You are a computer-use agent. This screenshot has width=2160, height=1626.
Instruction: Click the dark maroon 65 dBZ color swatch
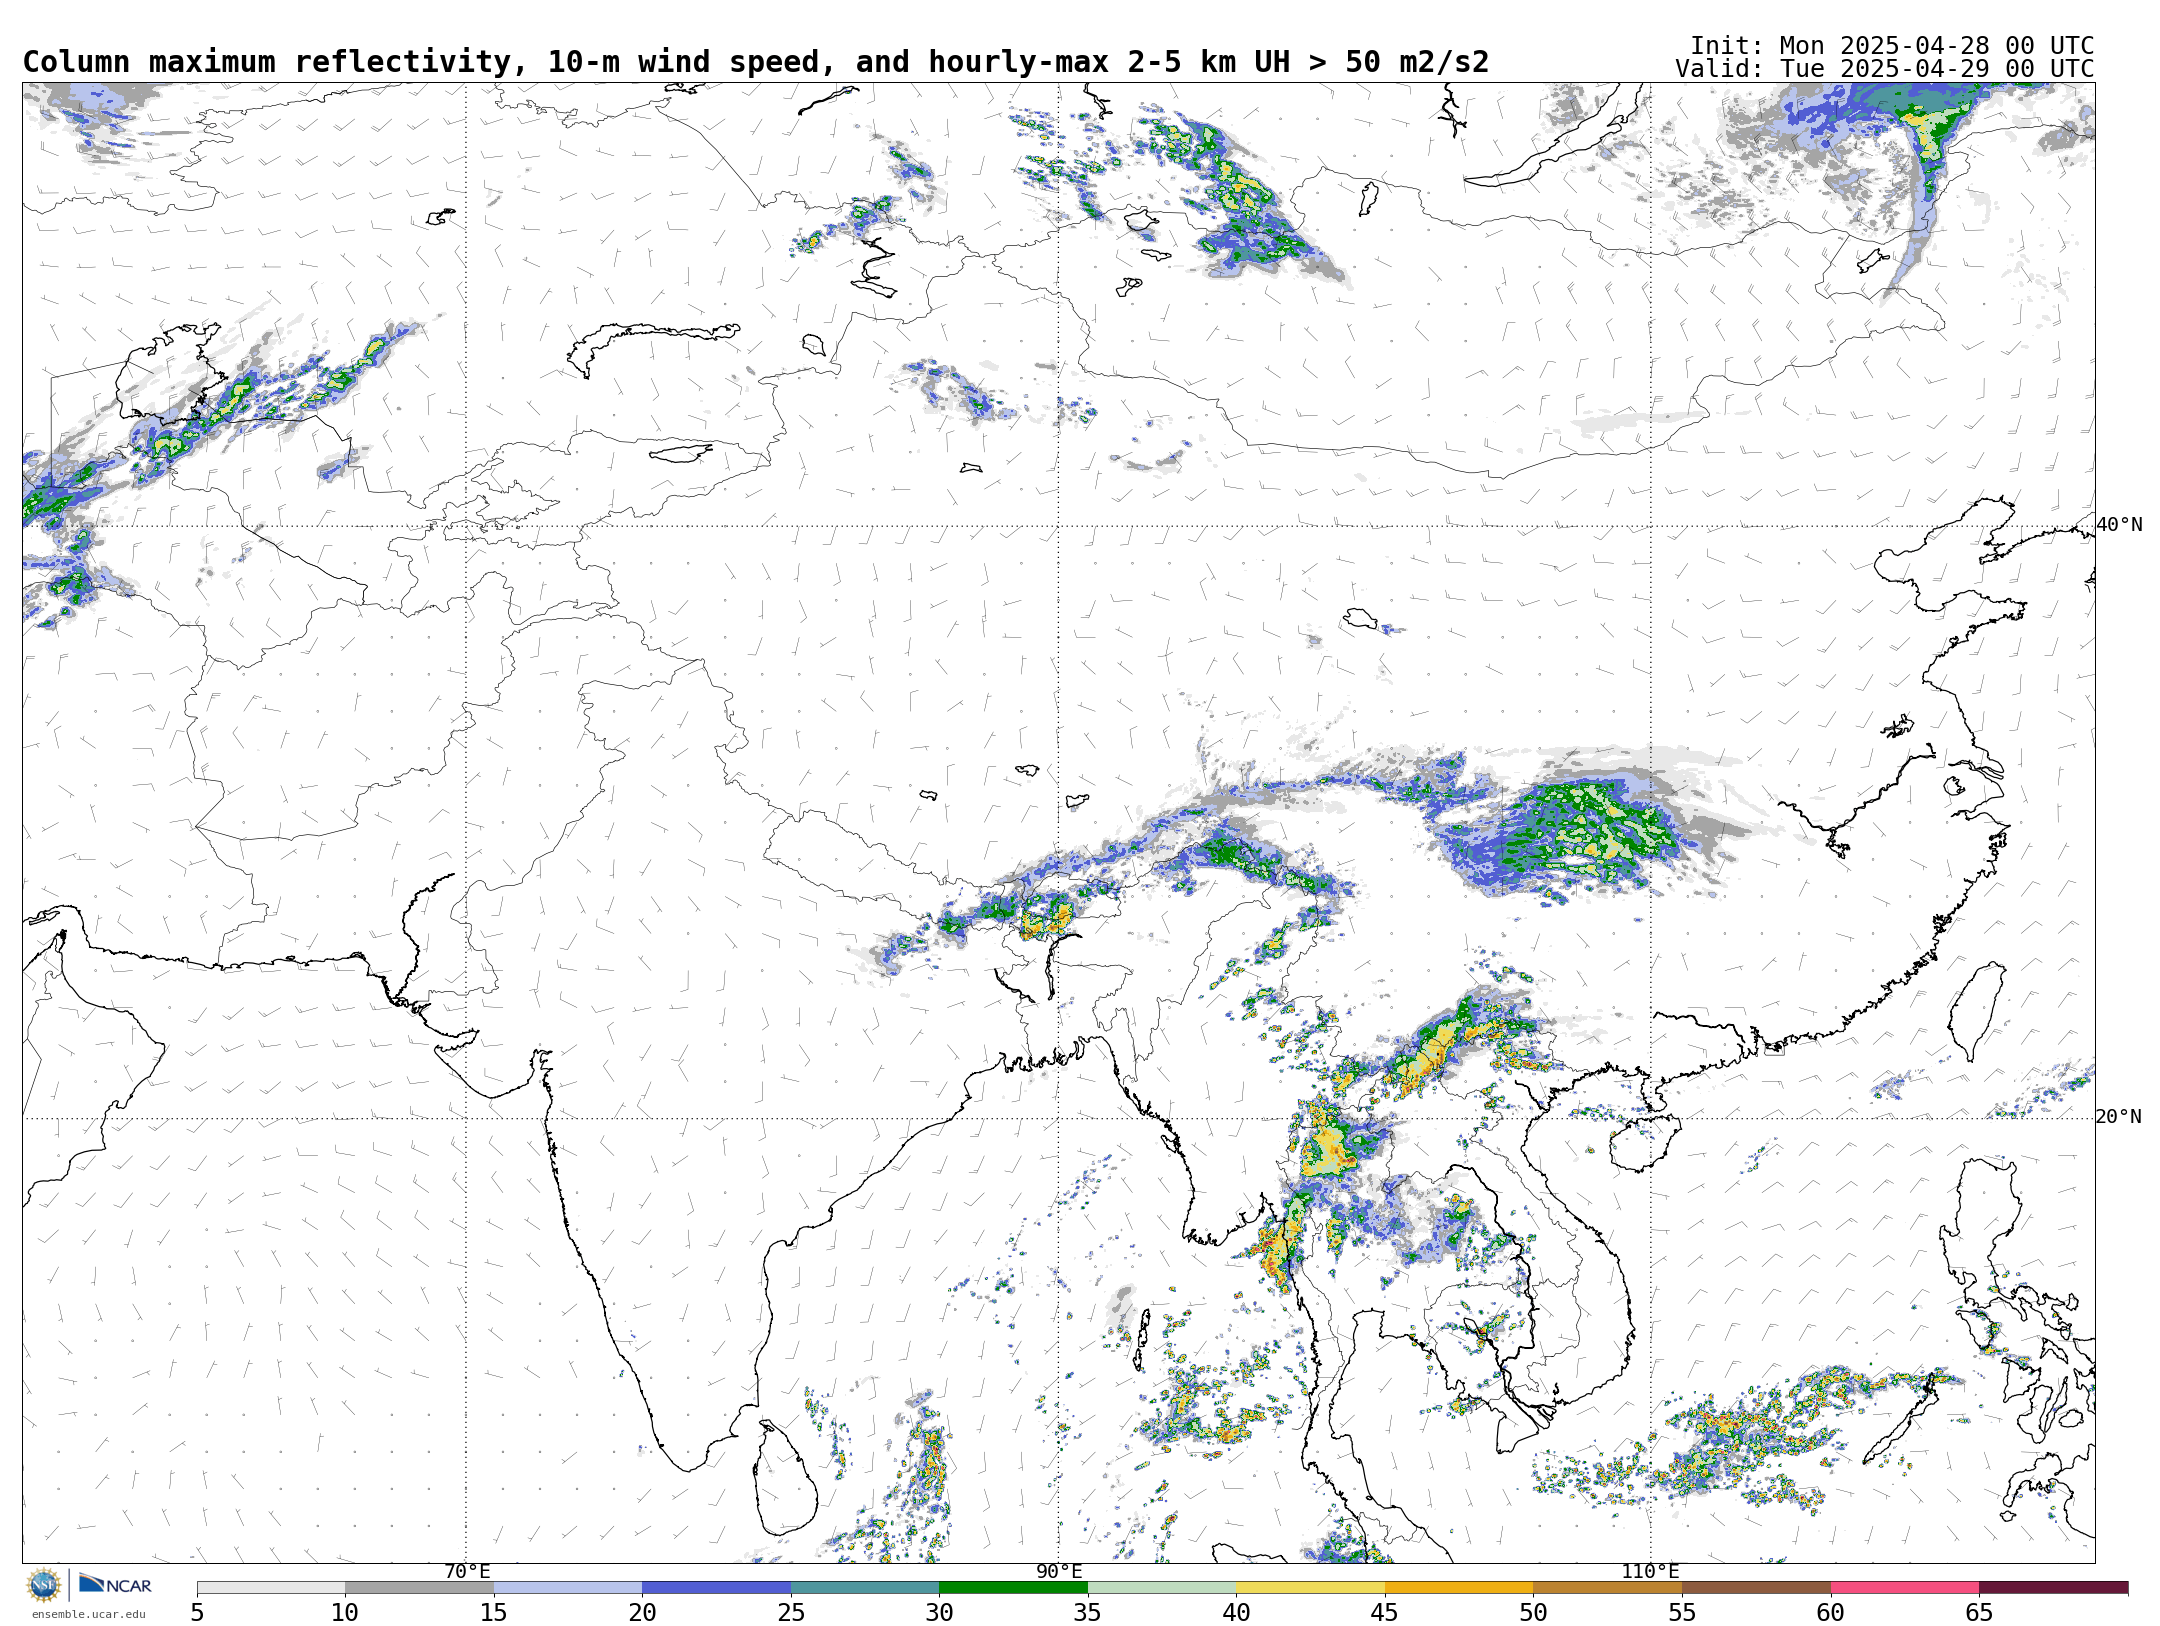(x=2053, y=1588)
